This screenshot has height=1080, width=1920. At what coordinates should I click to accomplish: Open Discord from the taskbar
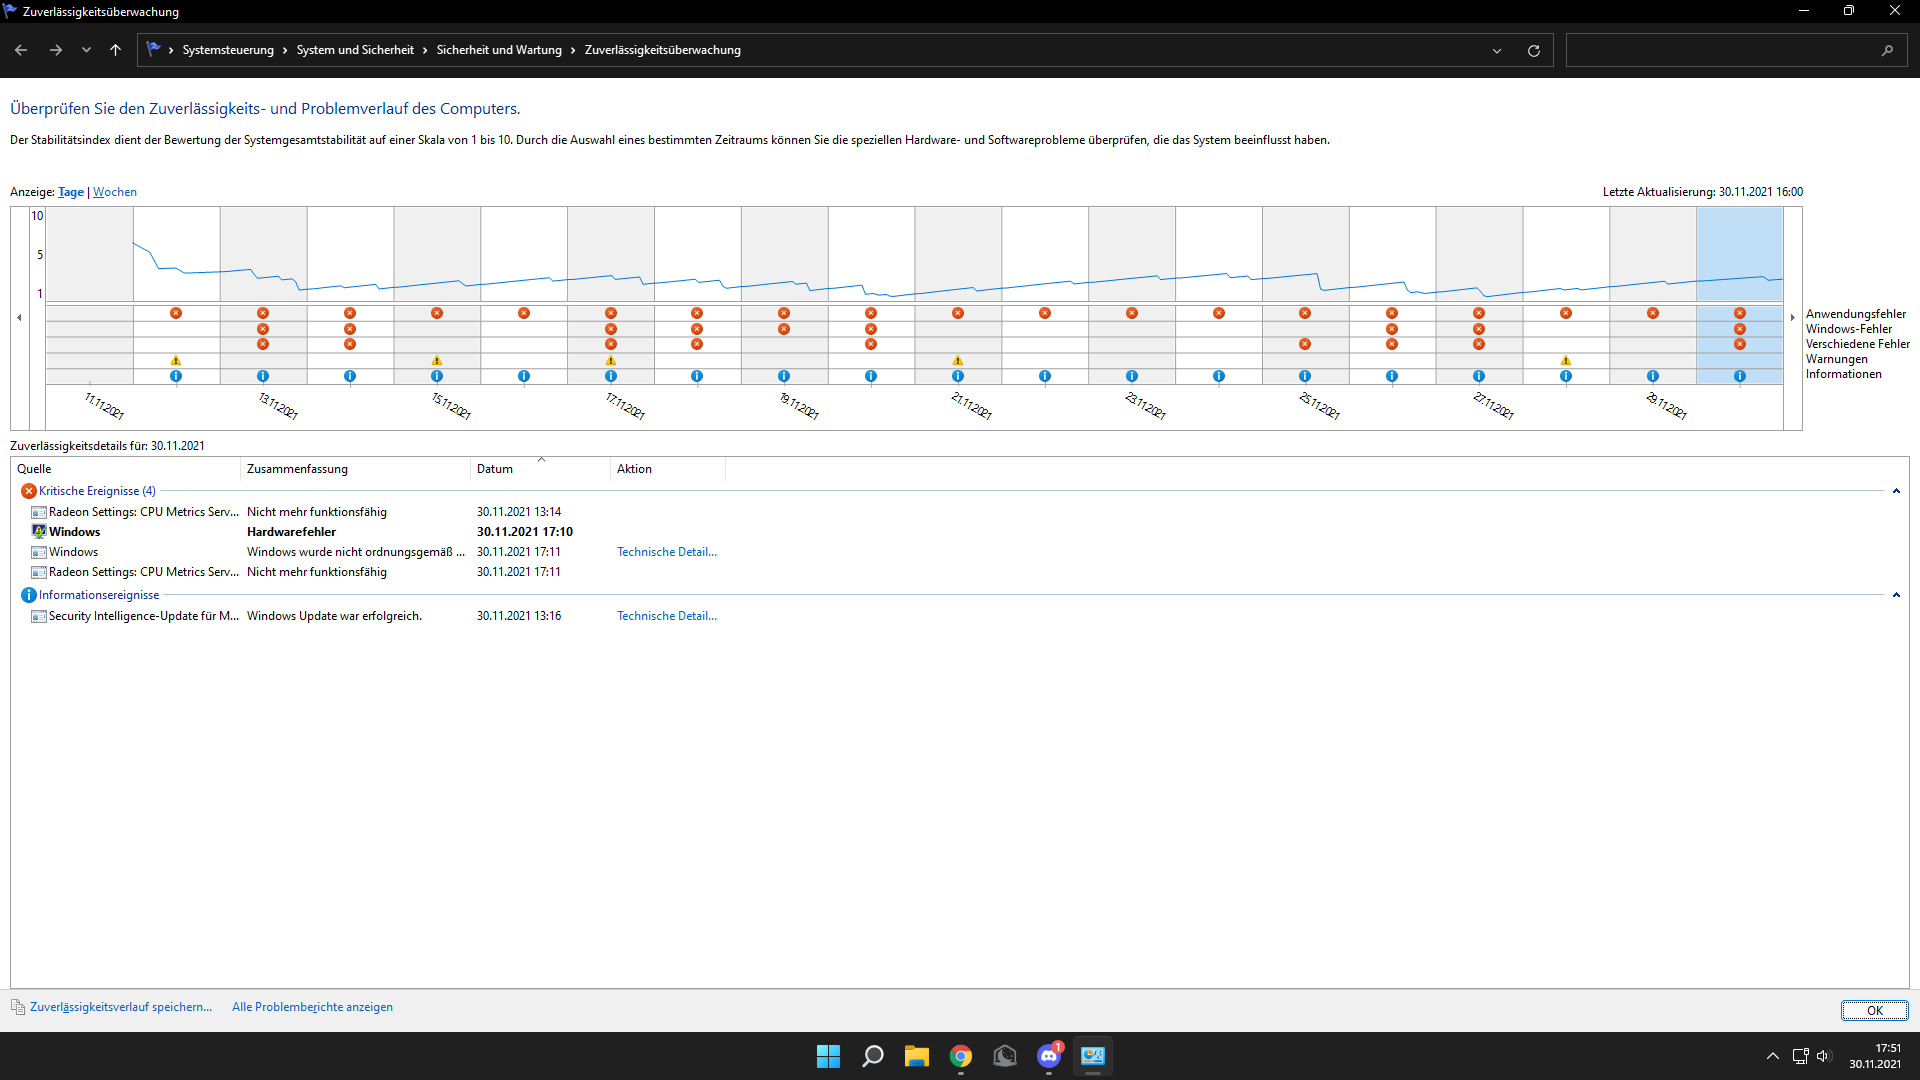click(x=1049, y=1056)
